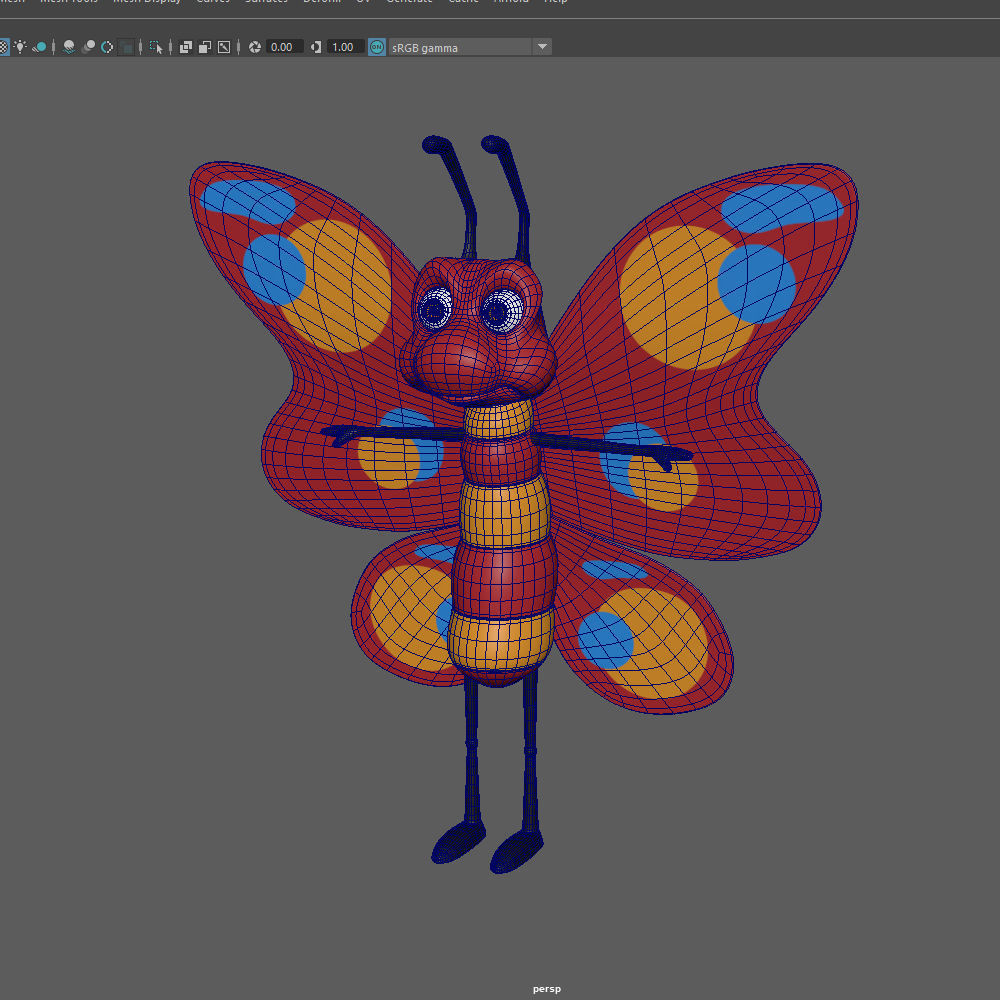Click the Gamma value field 1.00
This screenshot has height=1000, width=1000.
[x=345, y=47]
